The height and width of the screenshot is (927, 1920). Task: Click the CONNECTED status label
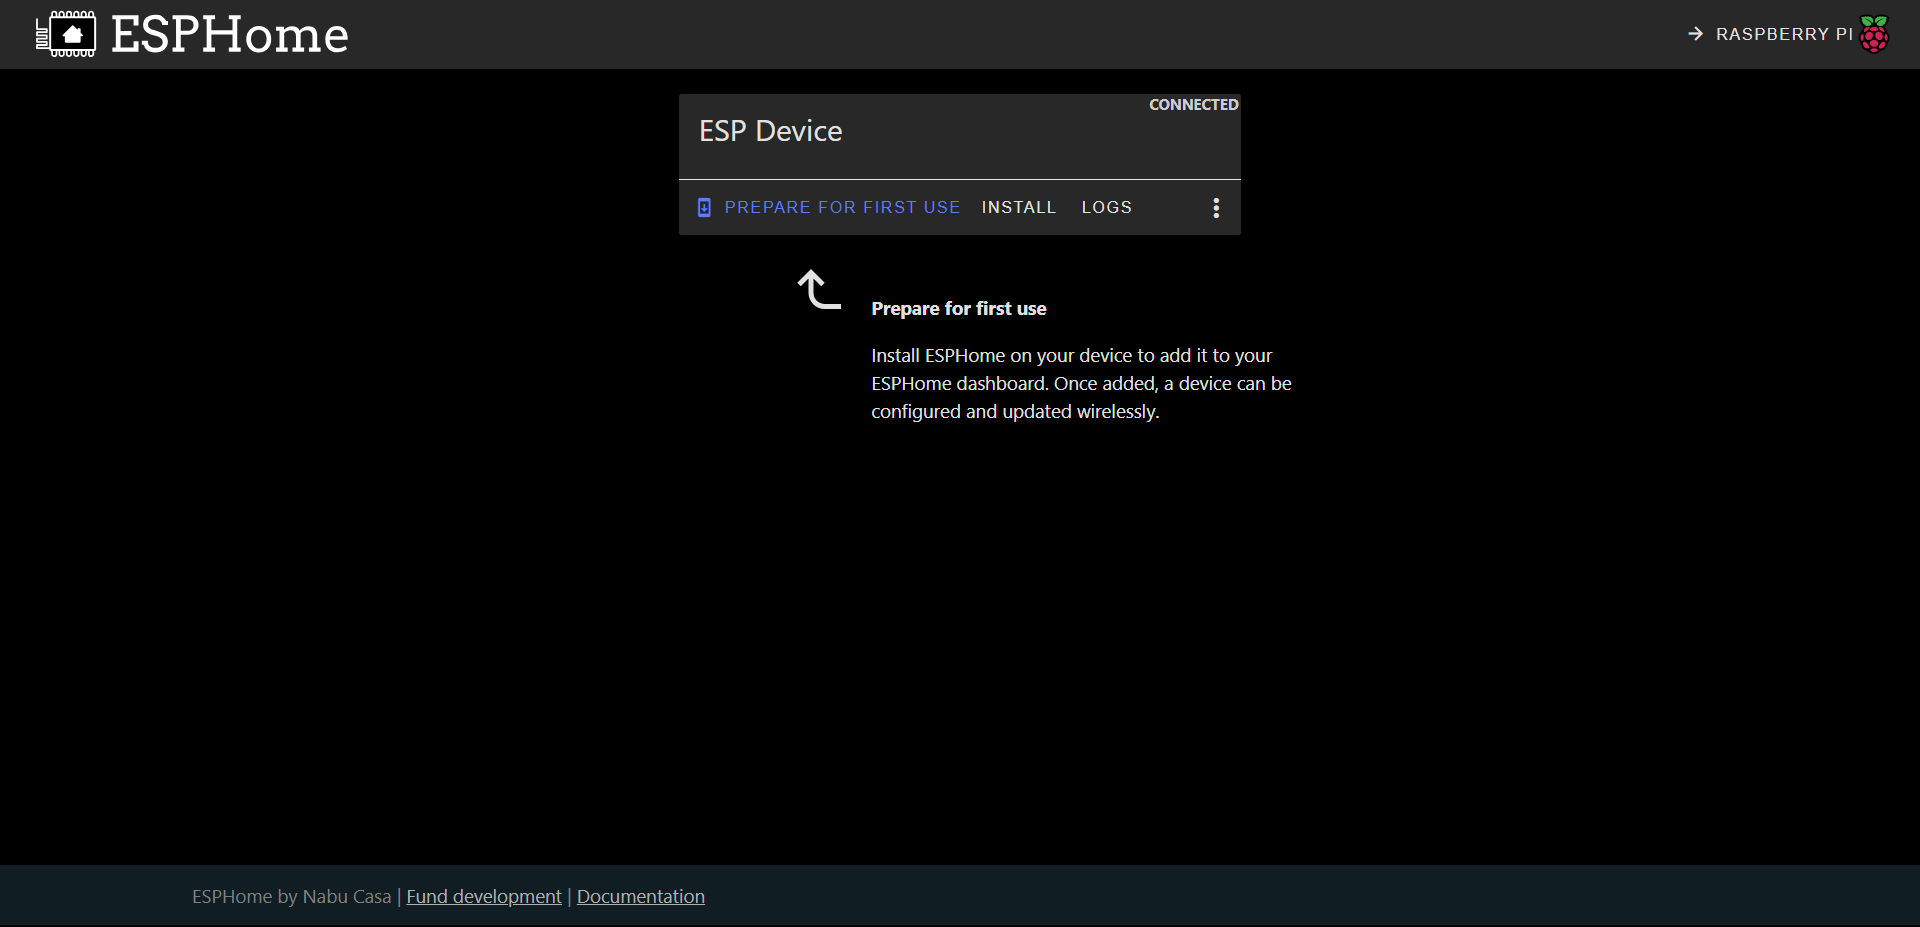[x=1194, y=105]
